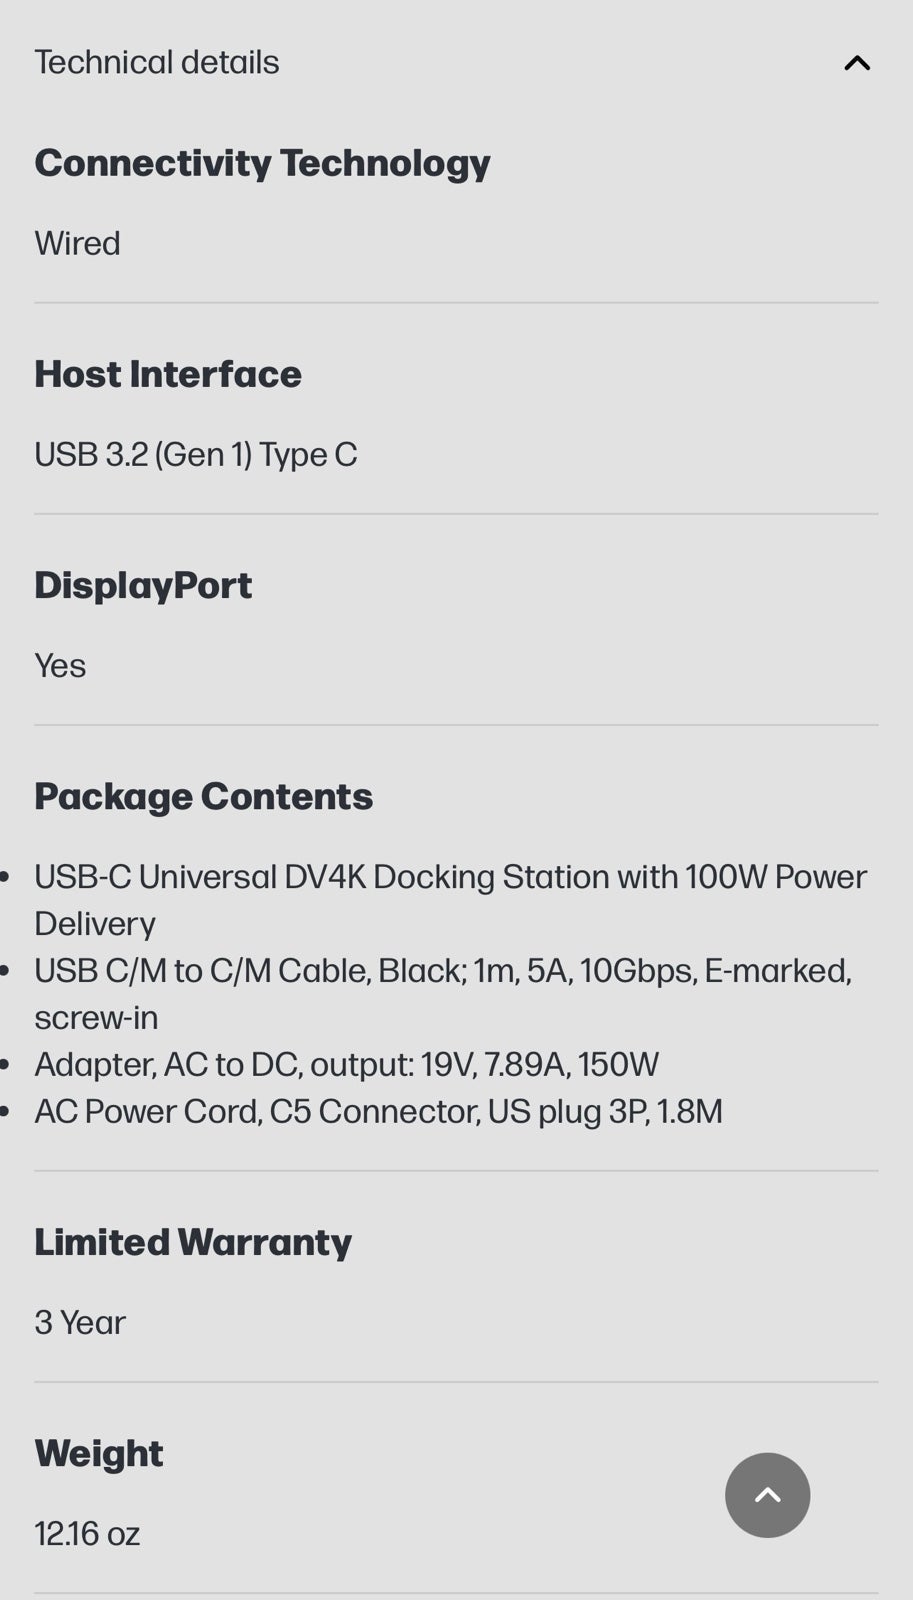The height and width of the screenshot is (1600, 913).
Task: Select the Package Contents heading
Action: click(x=203, y=796)
